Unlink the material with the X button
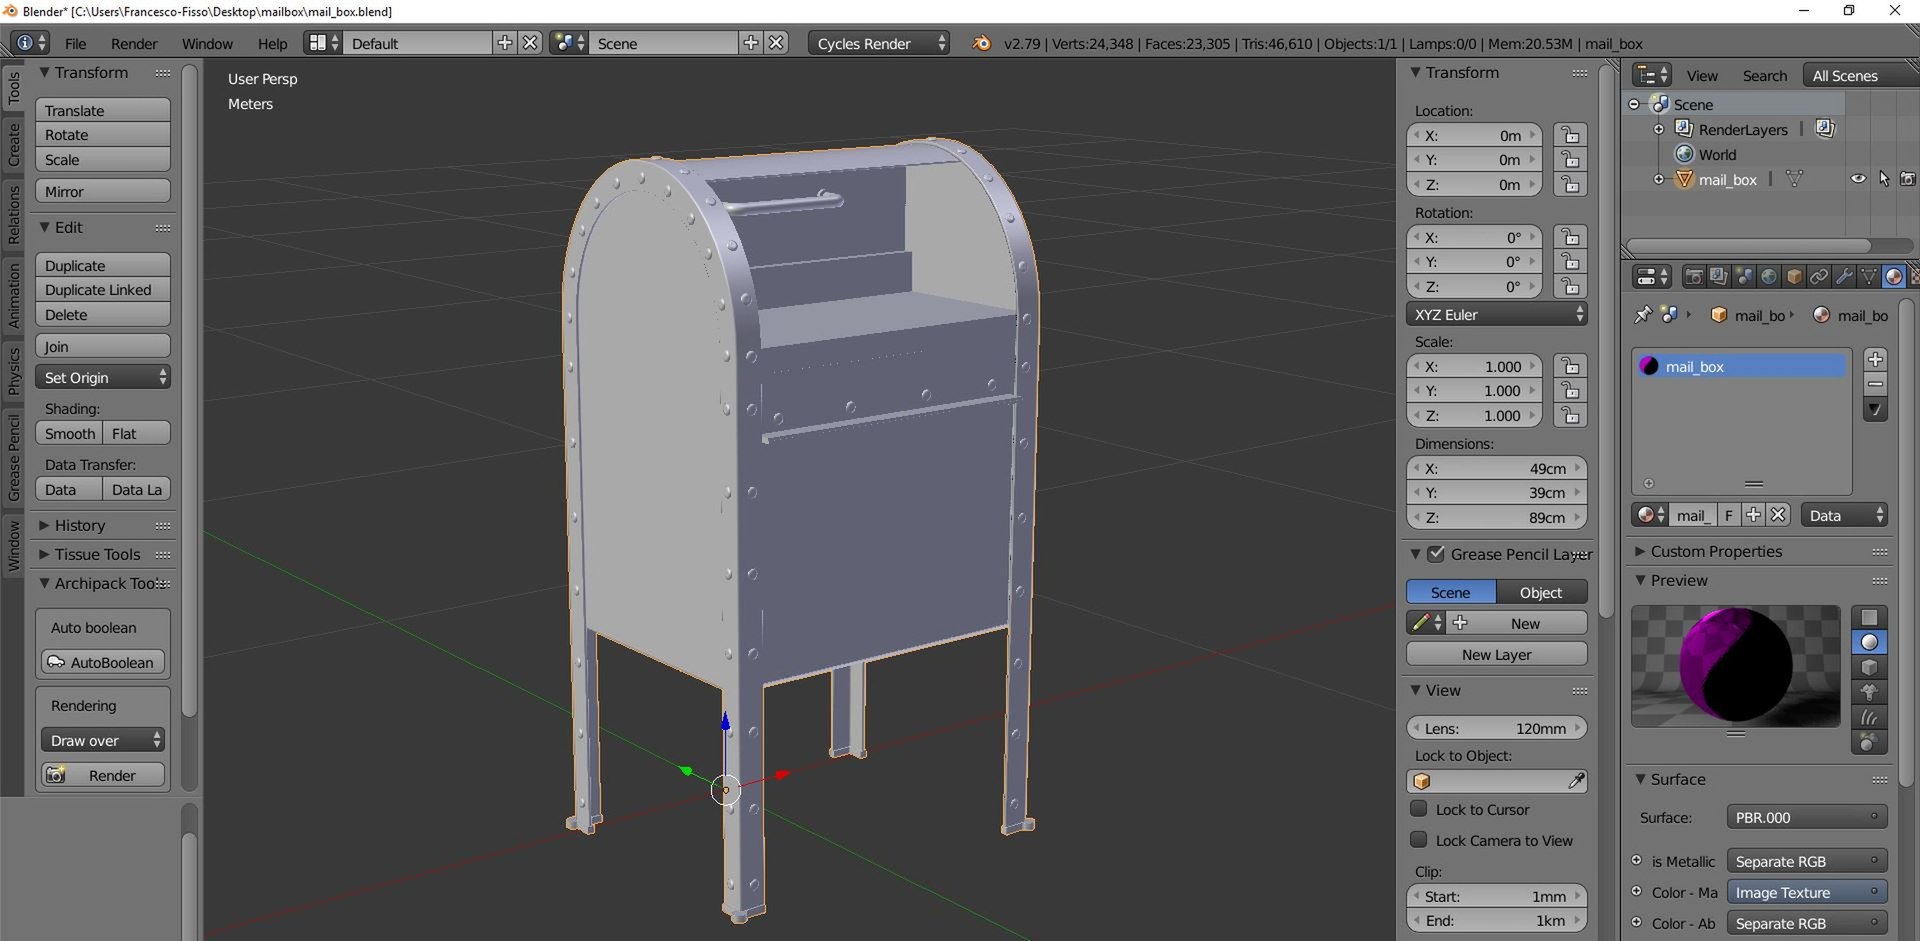This screenshot has height=941, width=1920. tap(1777, 515)
